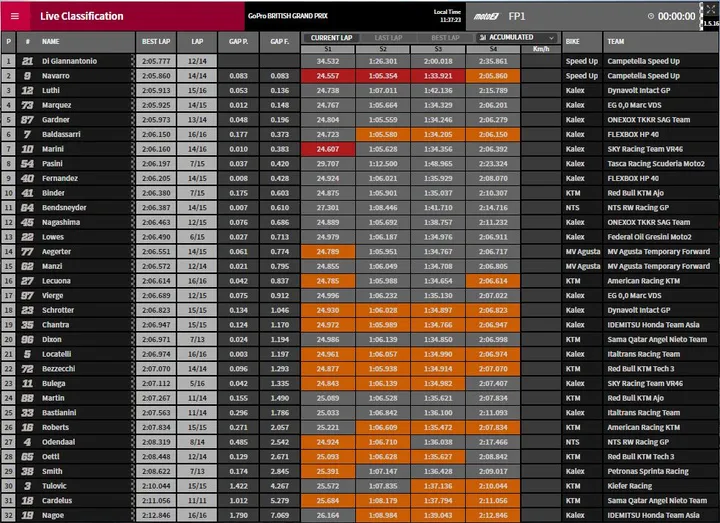Click the dotted handle next to Roberts

133,427
